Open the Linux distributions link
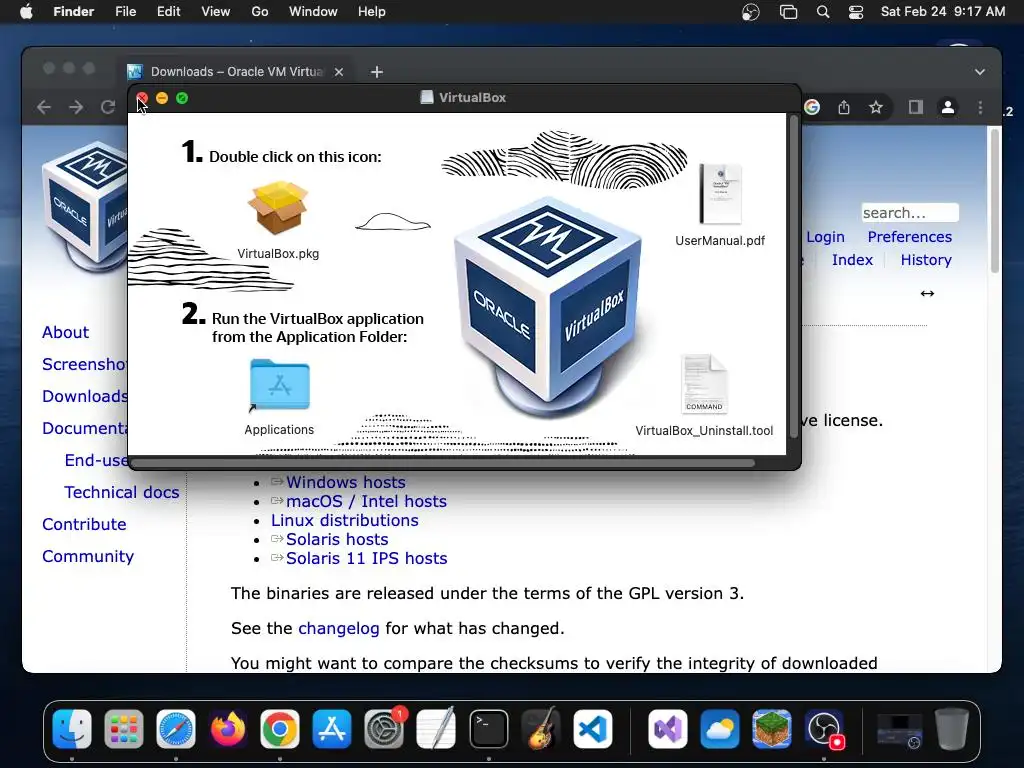 pos(345,520)
